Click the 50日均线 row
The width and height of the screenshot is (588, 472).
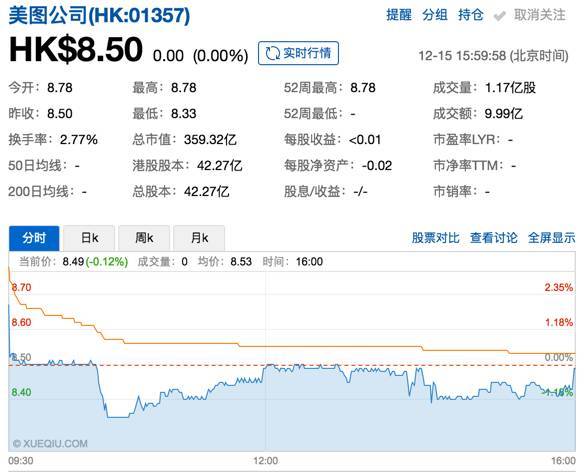pyautogui.click(x=44, y=165)
